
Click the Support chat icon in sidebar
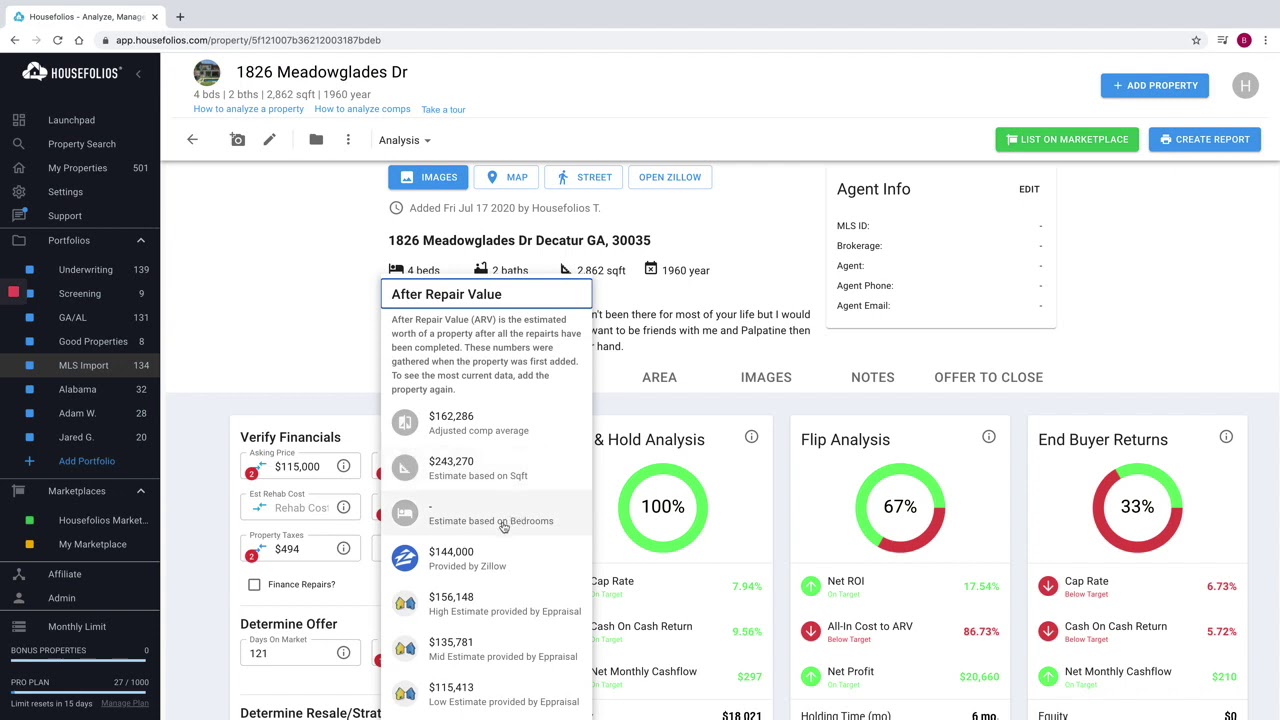pos(19,216)
